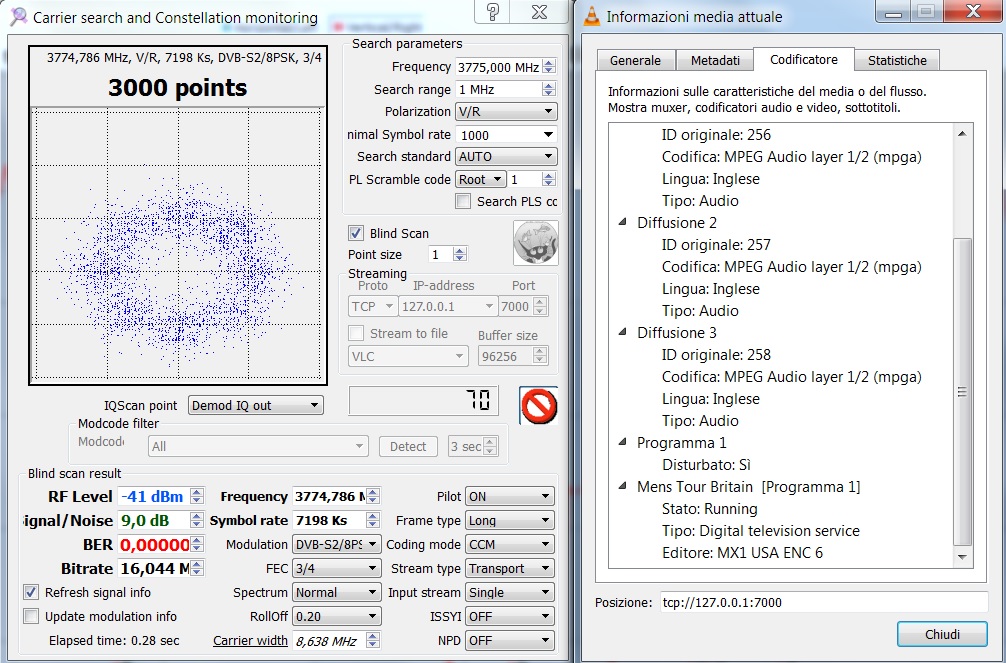Click the Posizione tcp address field

[x=824, y=602]
